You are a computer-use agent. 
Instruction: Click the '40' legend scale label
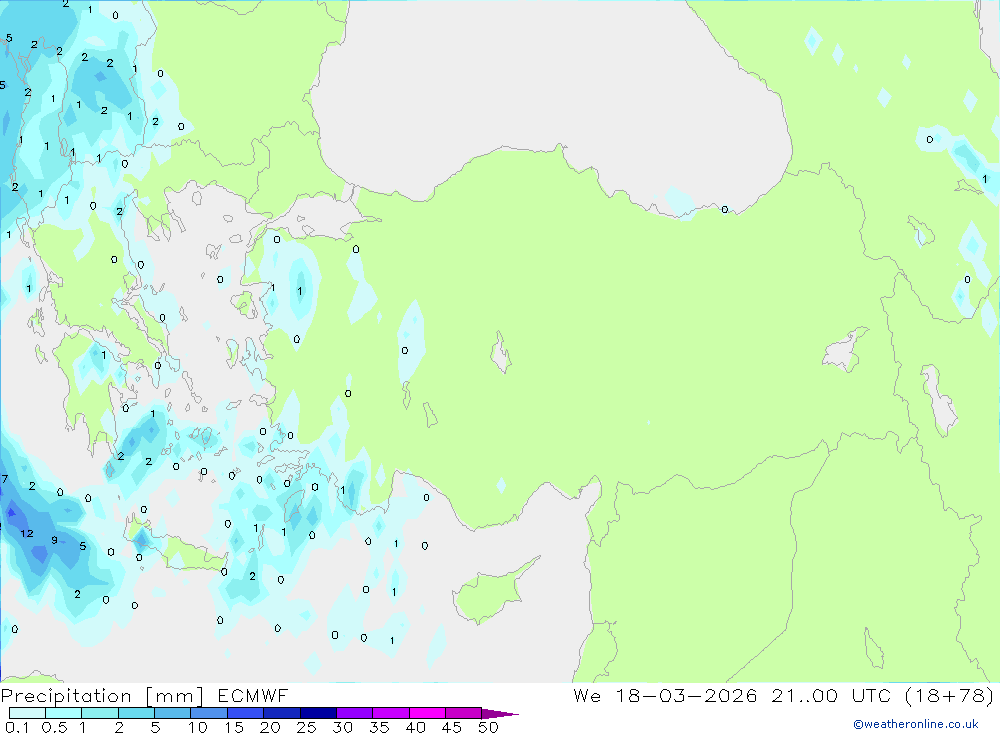[416, 727]
